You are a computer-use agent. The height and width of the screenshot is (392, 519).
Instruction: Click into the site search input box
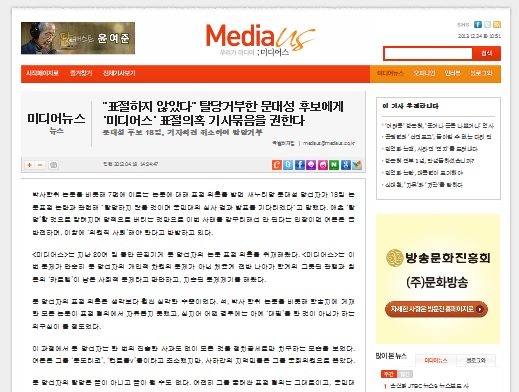428,53
